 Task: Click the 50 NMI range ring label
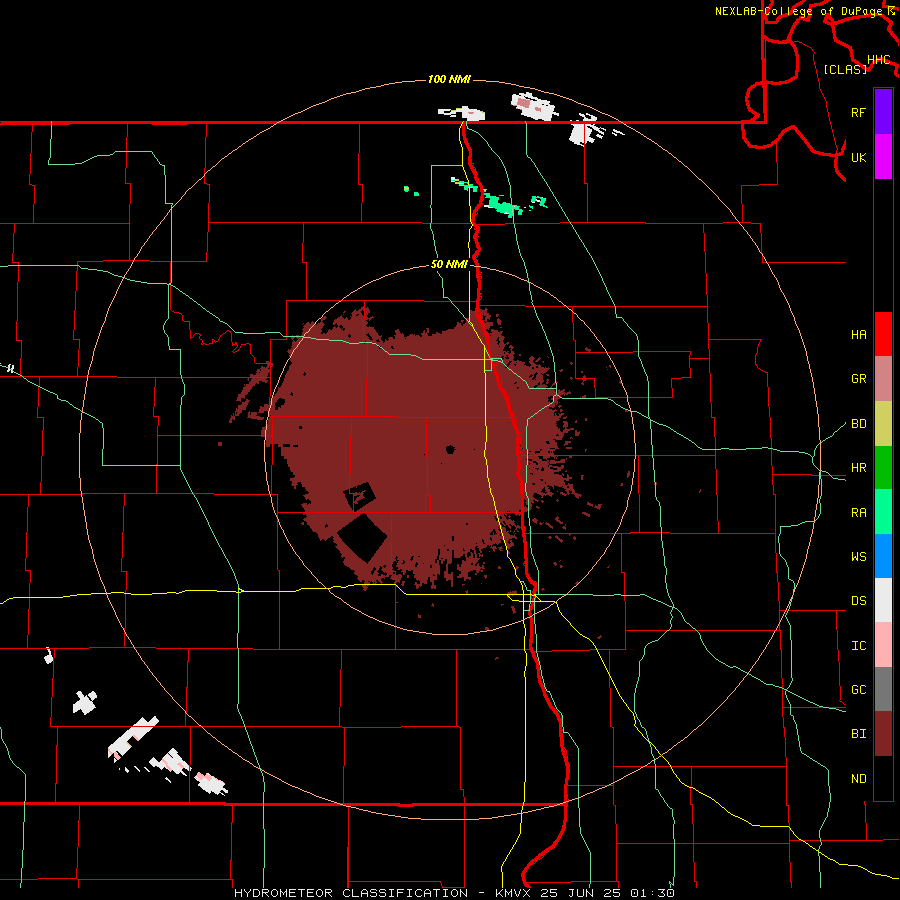click(x=449, y=265)
